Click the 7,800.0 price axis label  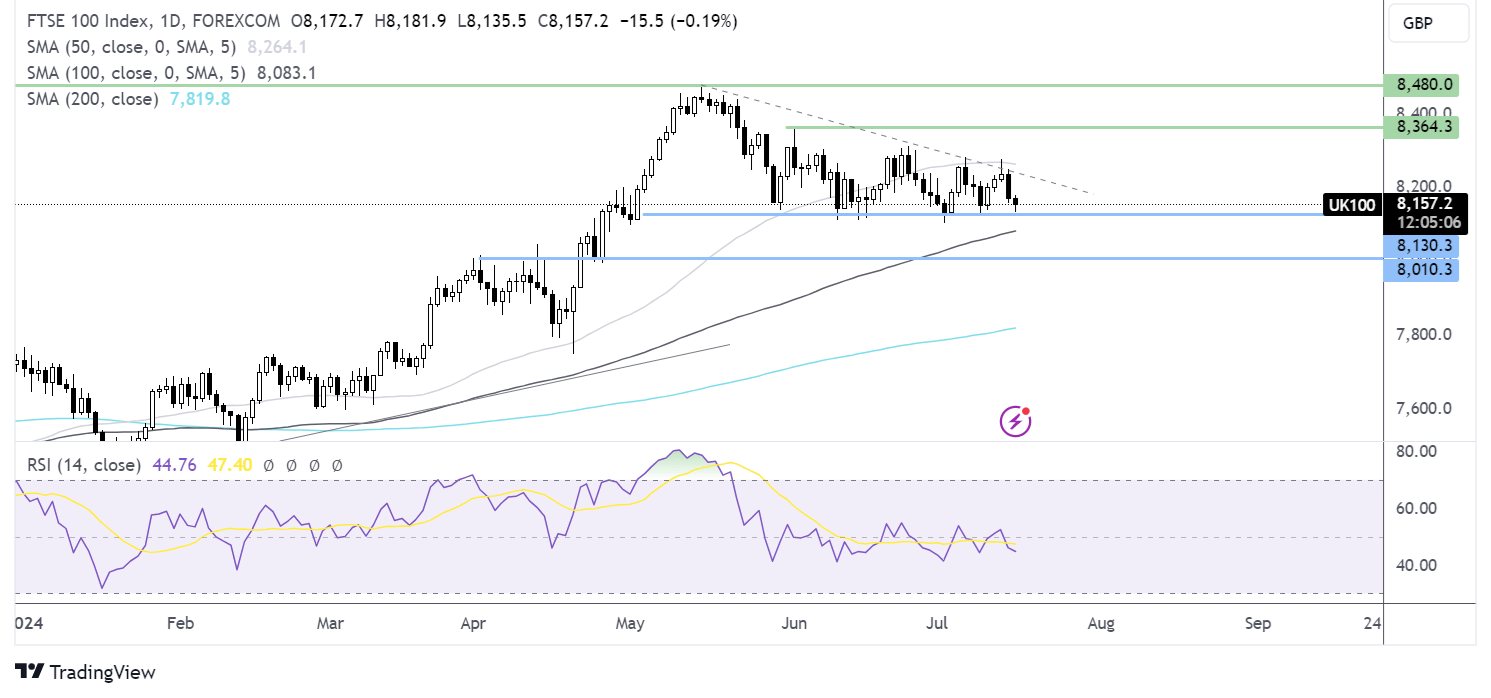pos(1424,334)
